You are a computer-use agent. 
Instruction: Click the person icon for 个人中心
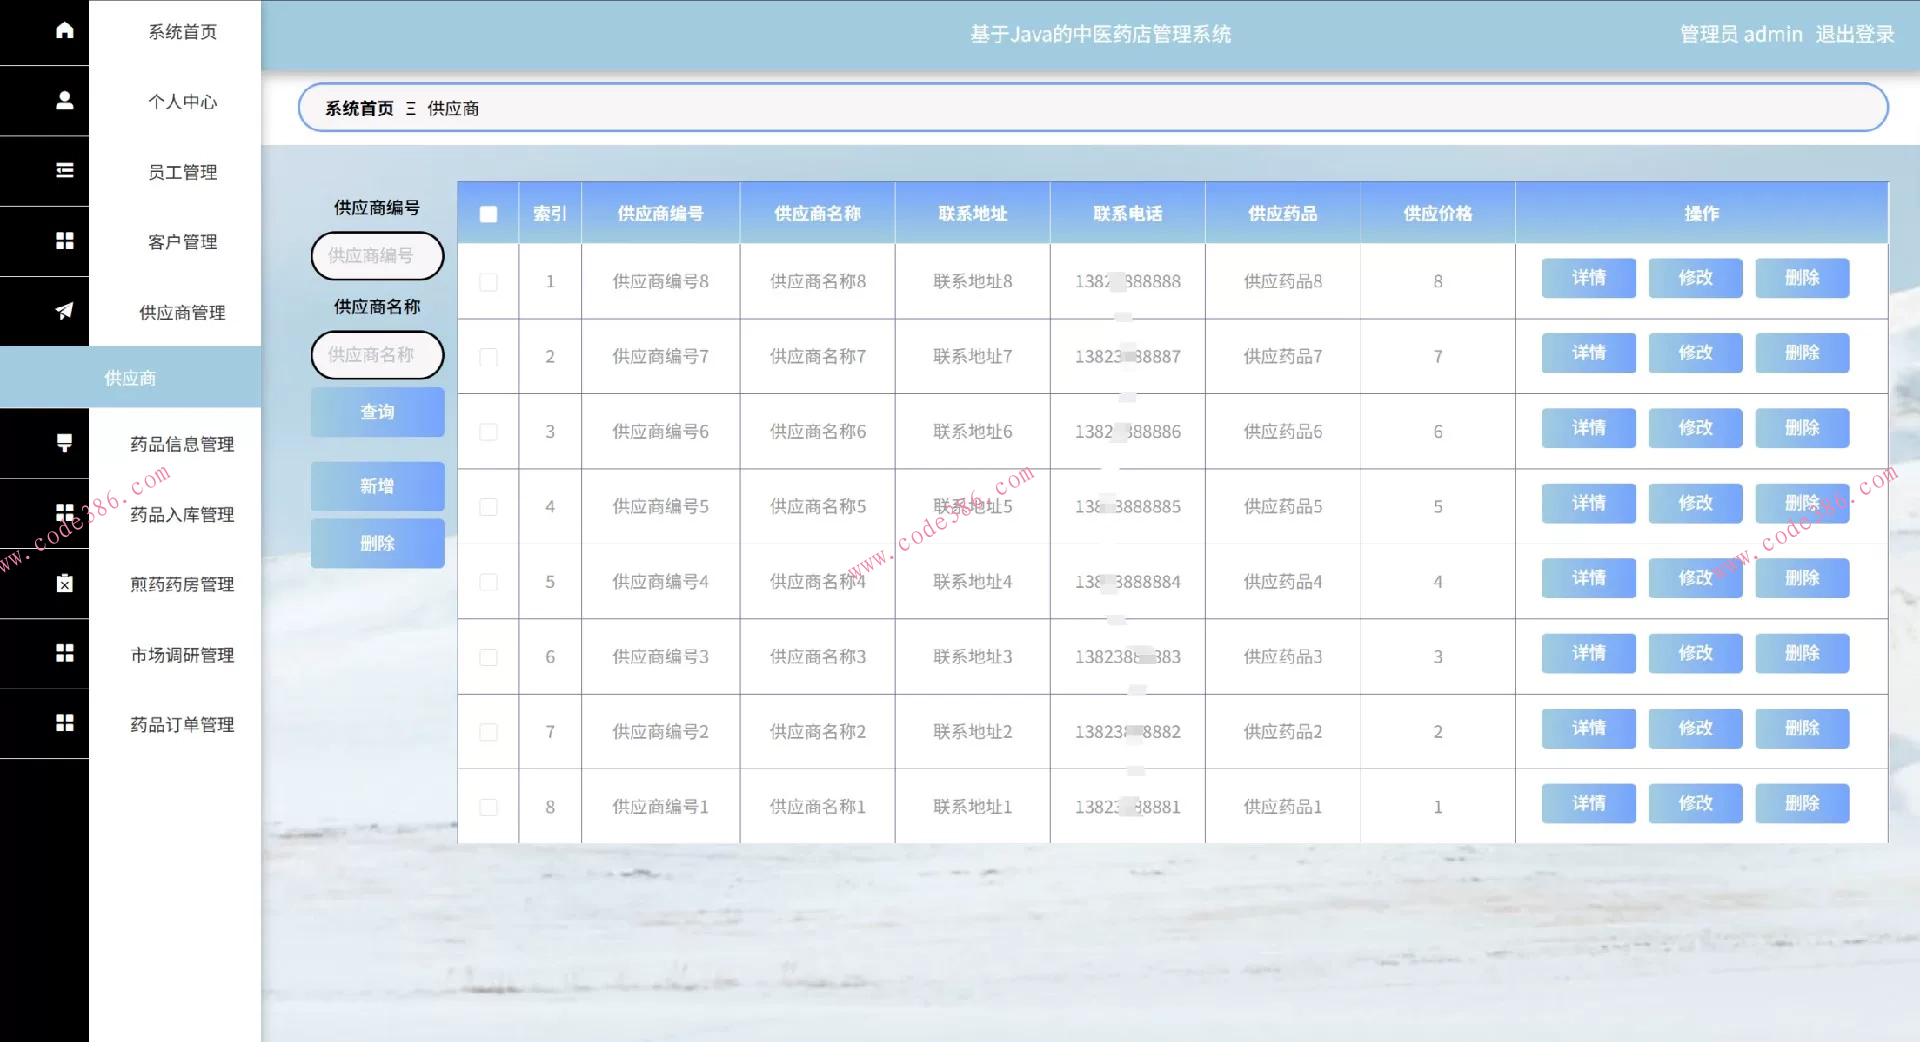(64, 101)
